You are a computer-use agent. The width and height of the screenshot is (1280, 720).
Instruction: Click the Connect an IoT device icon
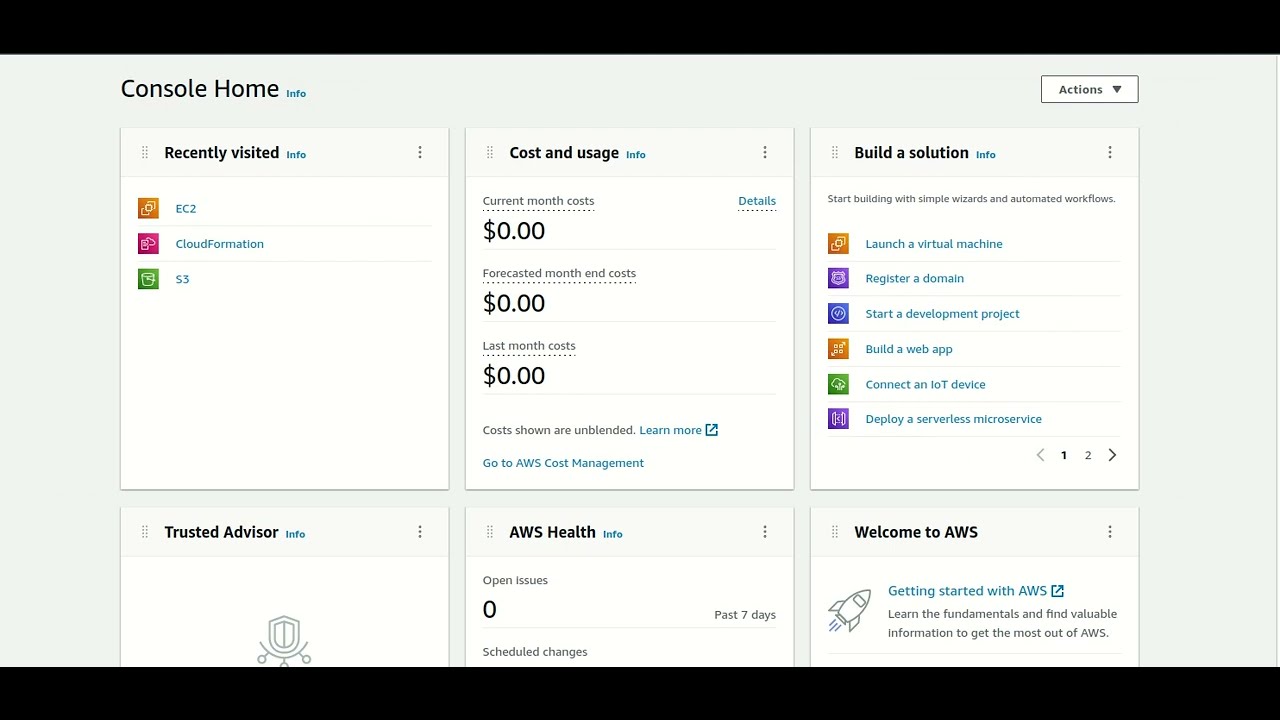[838, 384]
